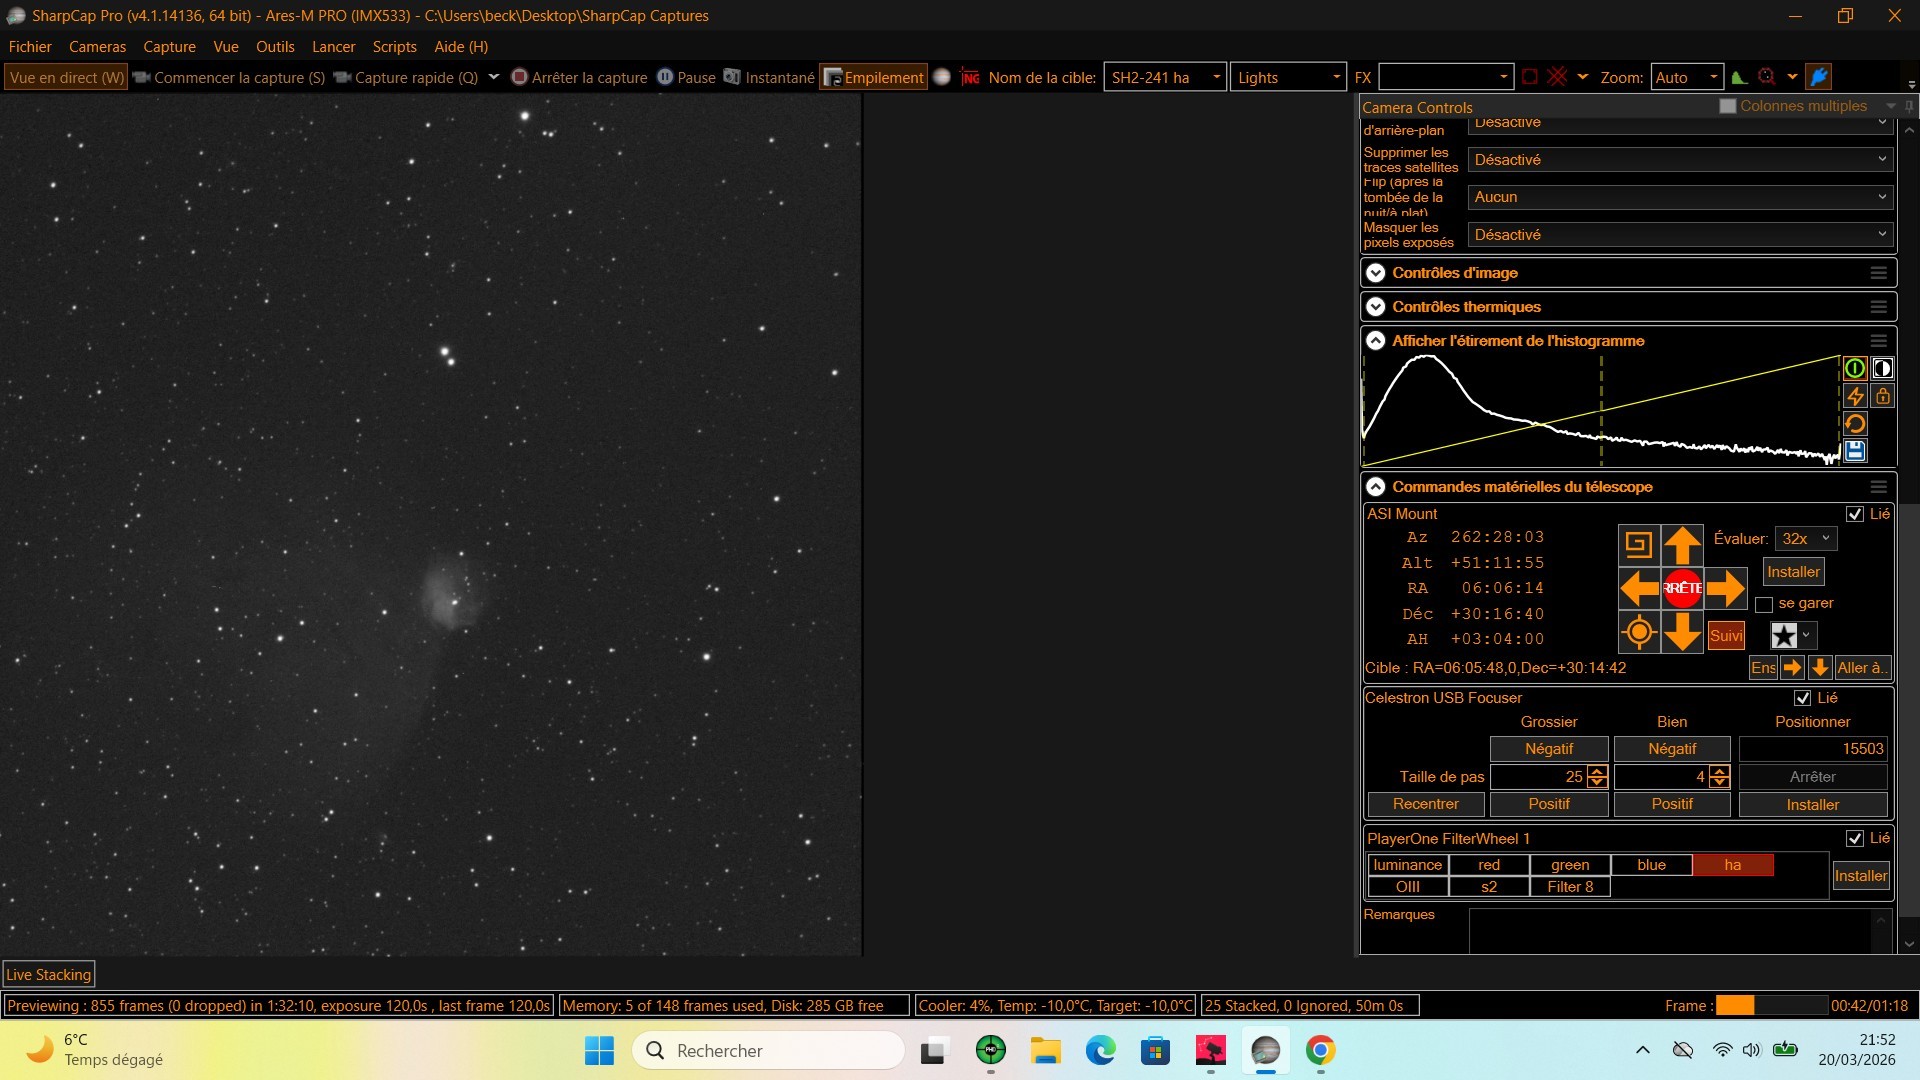
Task: Expand the Contrôles thermiques section
Action: click(x=1376, y=307)
